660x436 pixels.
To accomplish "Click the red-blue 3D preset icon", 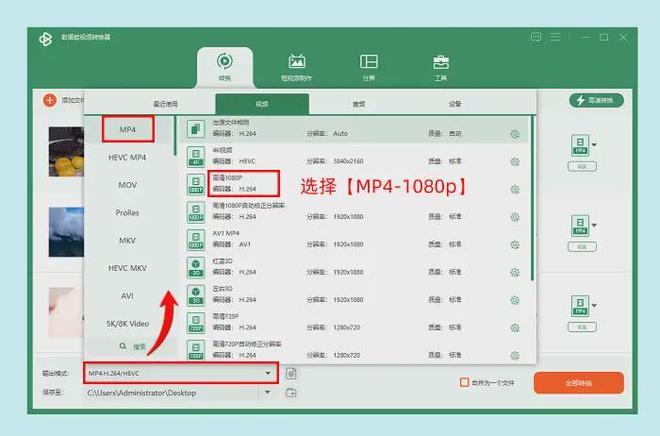I will (196, 268).
